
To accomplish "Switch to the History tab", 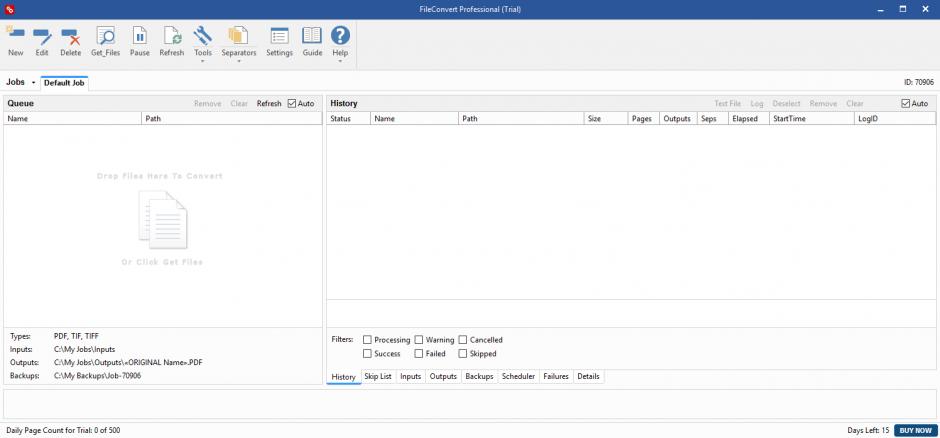I will click(344, 377).
